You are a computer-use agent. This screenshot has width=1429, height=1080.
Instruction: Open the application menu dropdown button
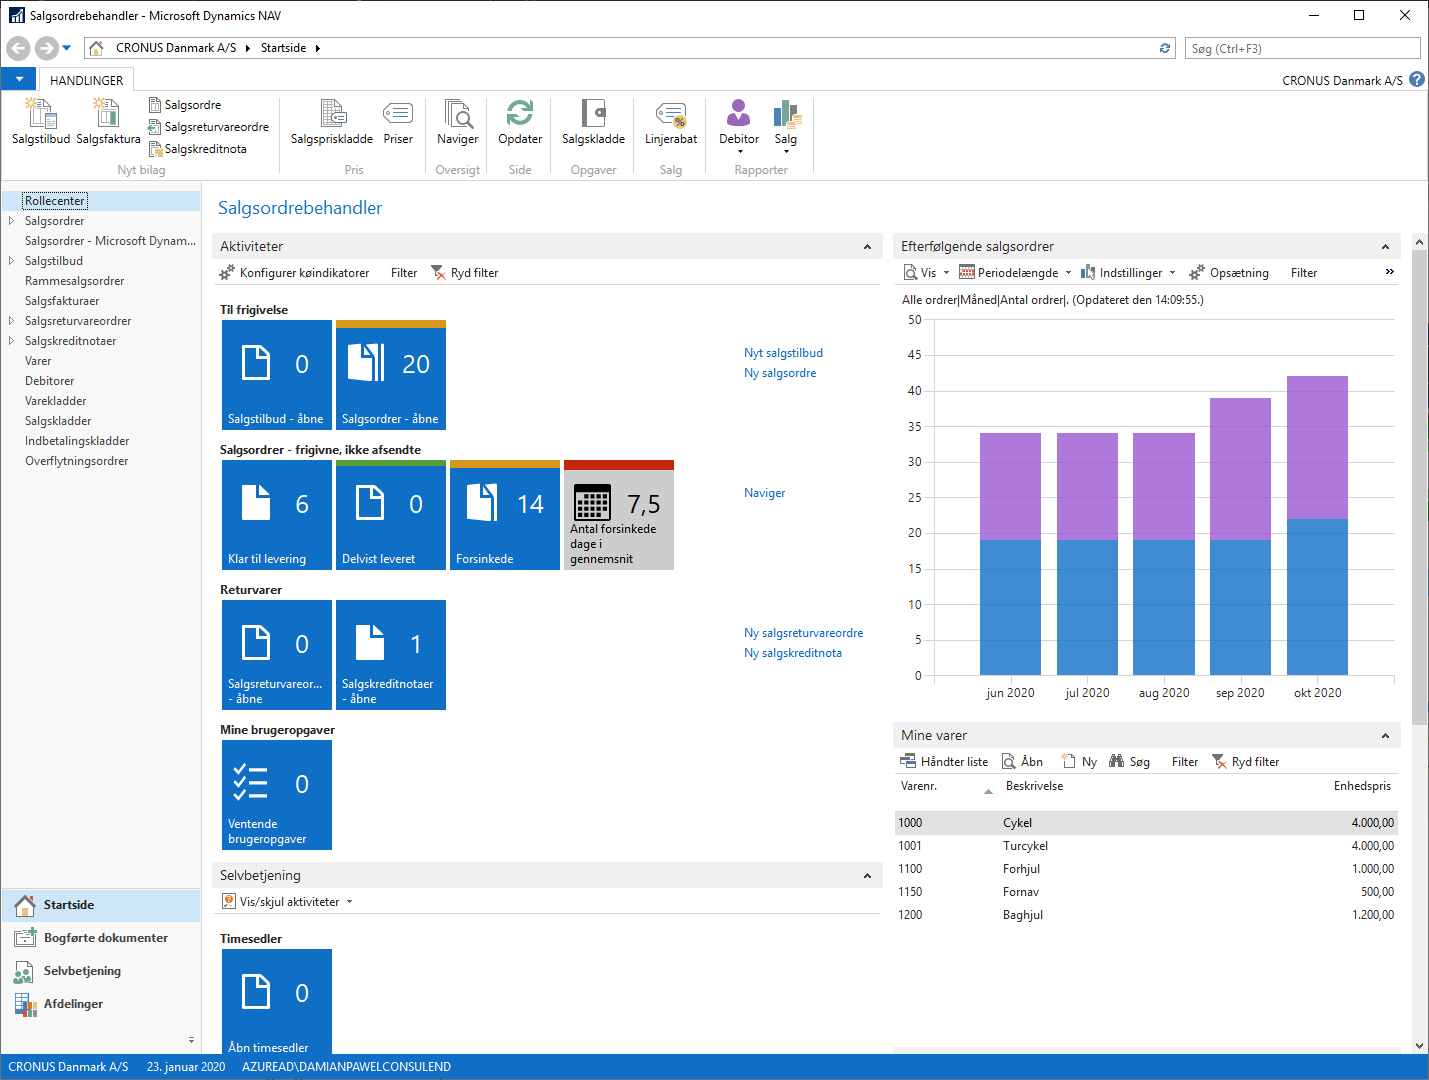tap(19, 80)
